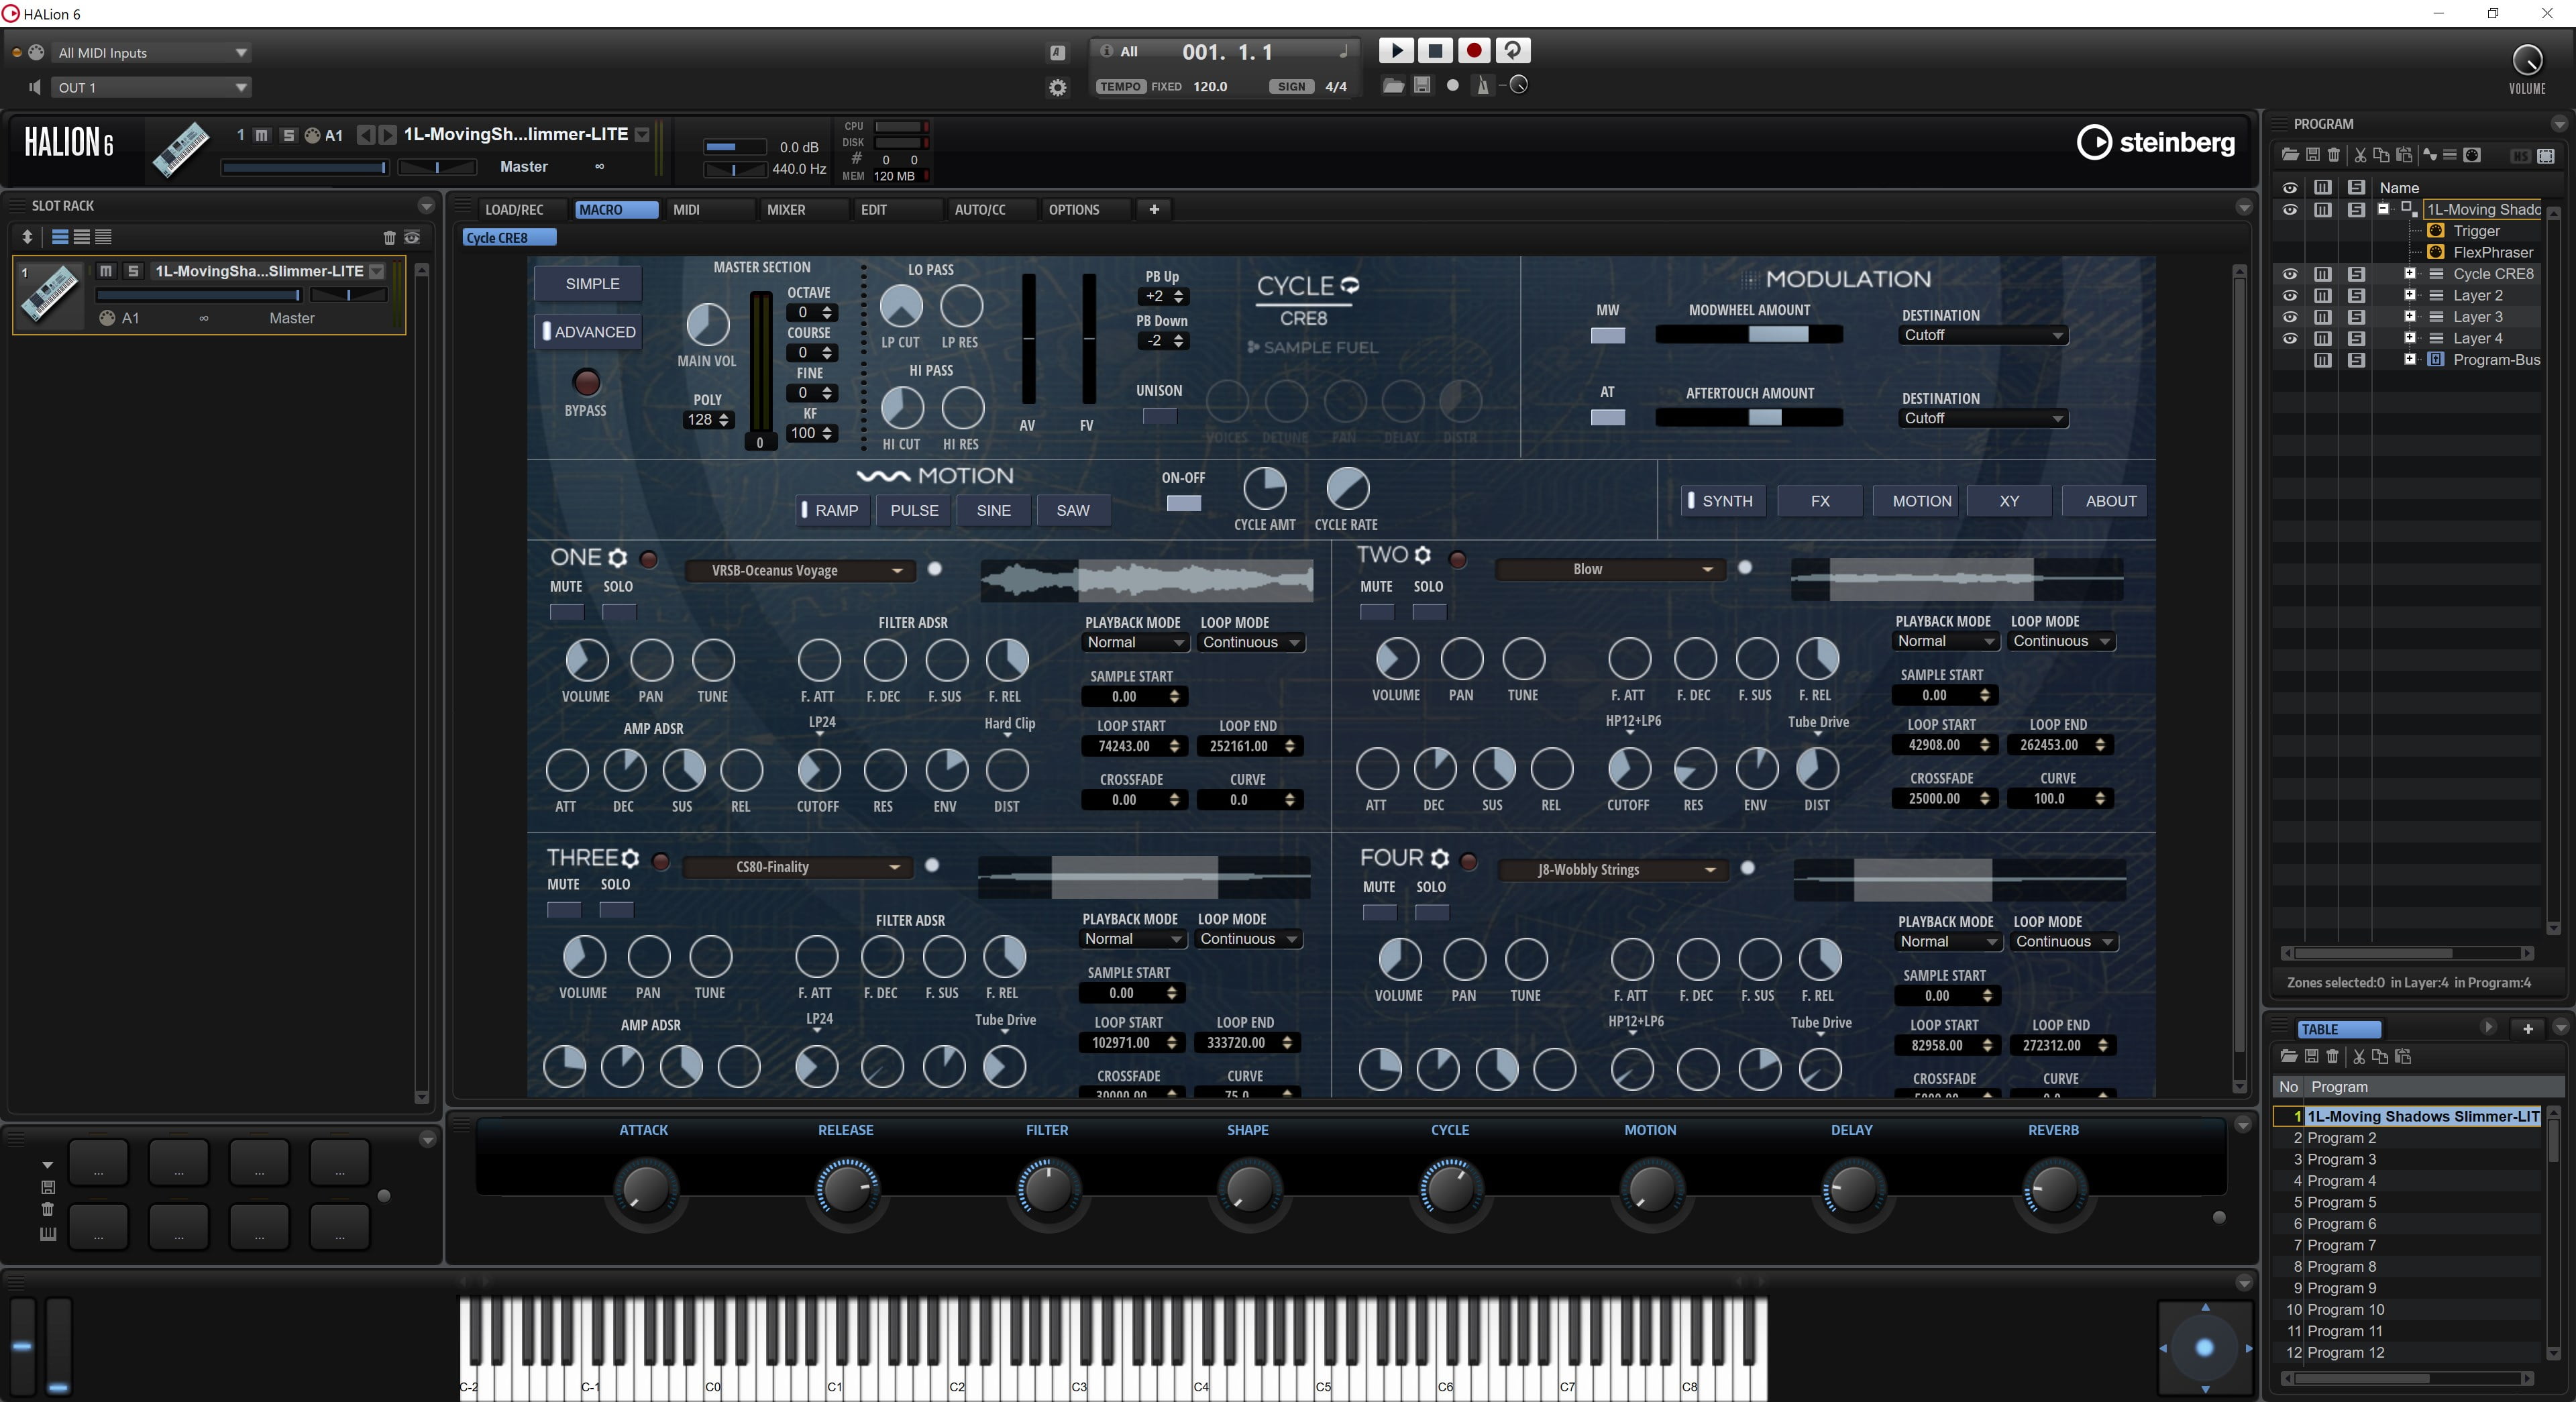This screenshot has height=1402, width=2576.
Task: Toggle the MW modulation switch
Action: pos(1607,335)
